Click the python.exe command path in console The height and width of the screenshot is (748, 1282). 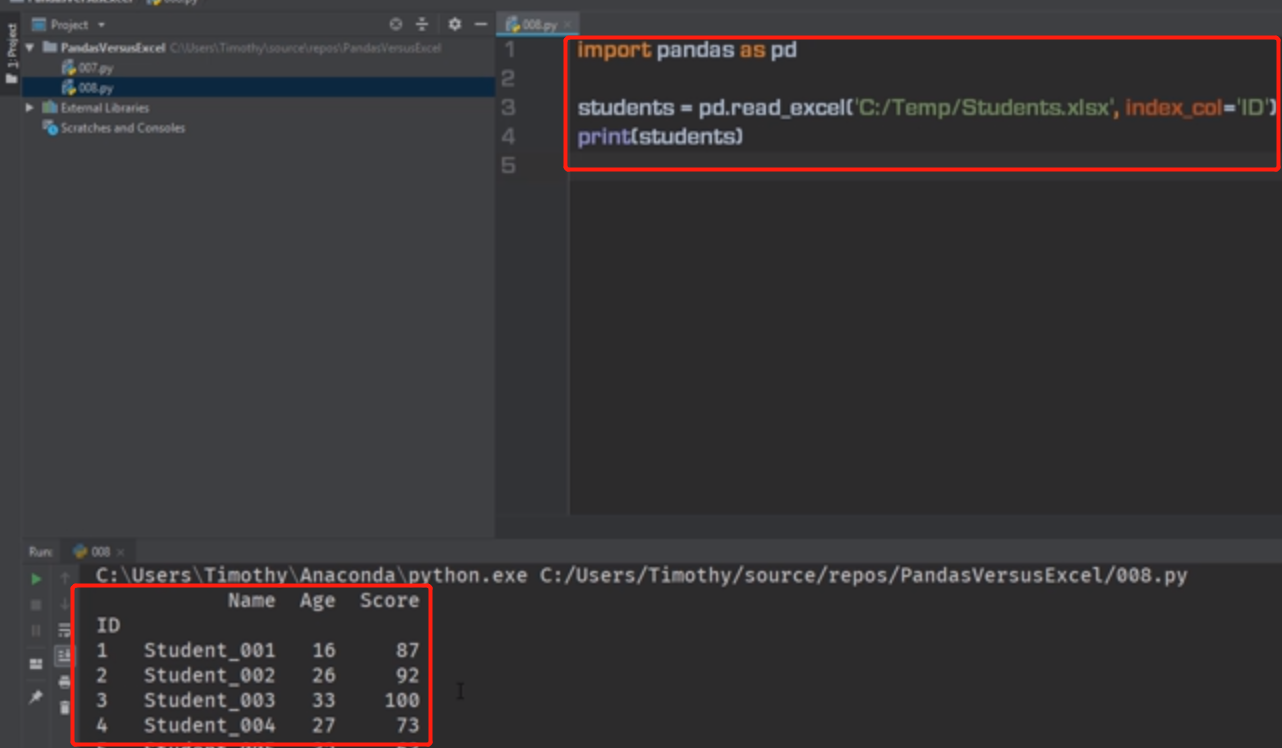click(312, 576)
